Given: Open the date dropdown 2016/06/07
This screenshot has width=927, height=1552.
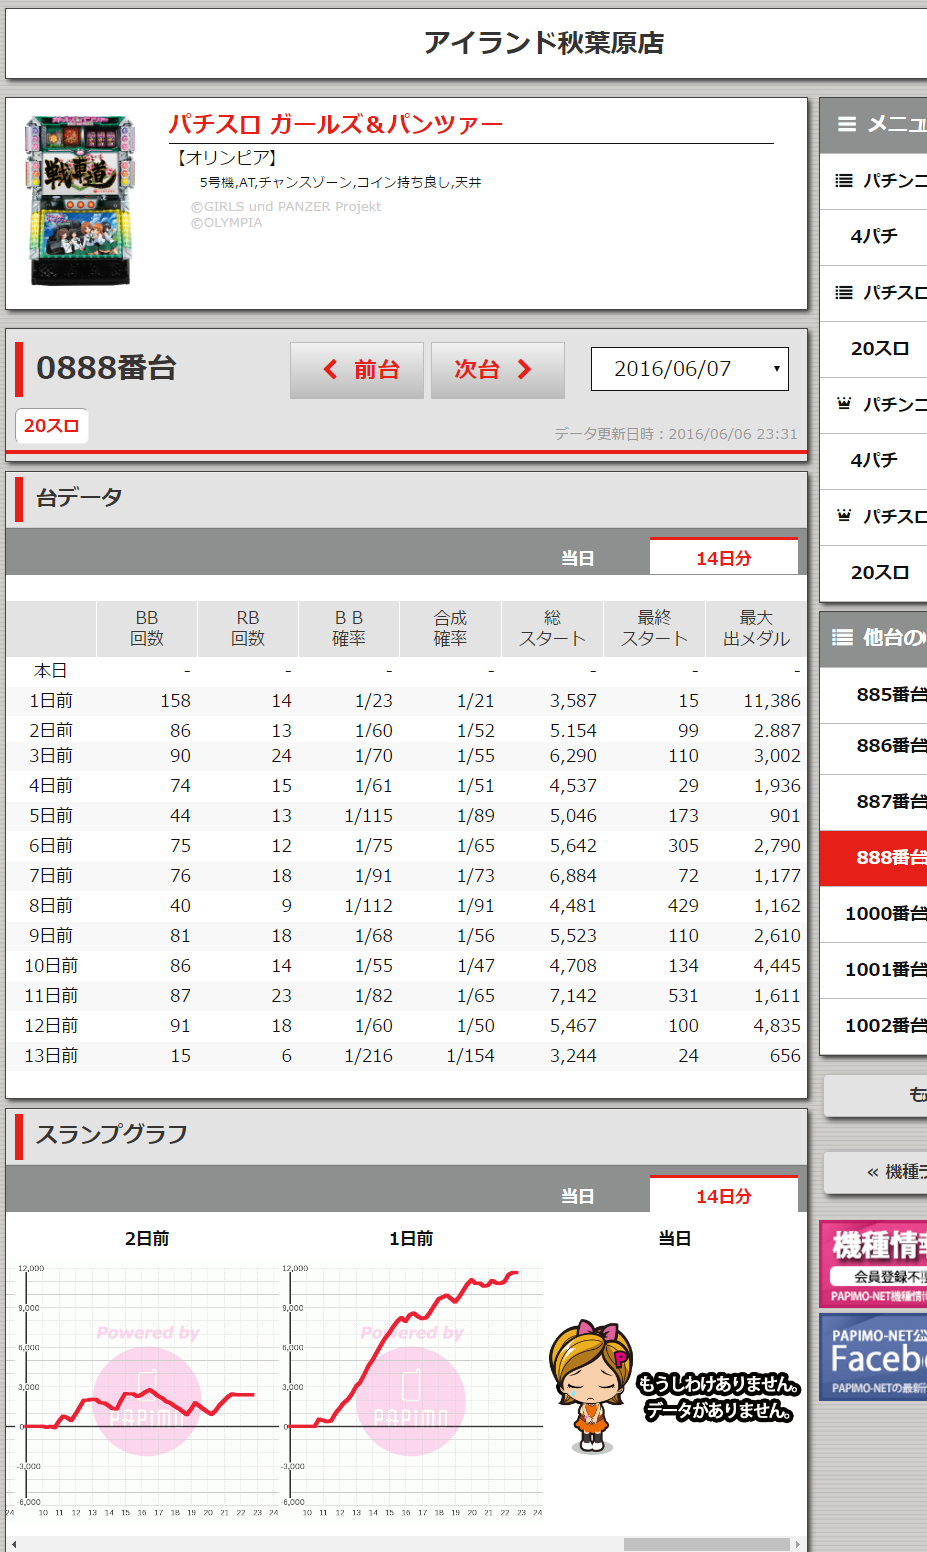Looking at the screenshot, I should click(x=690, y=369).
